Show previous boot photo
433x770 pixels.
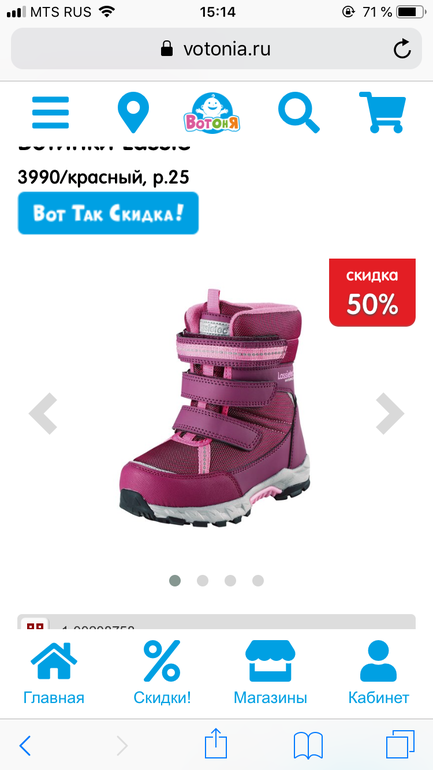click(x=43, y=414)
